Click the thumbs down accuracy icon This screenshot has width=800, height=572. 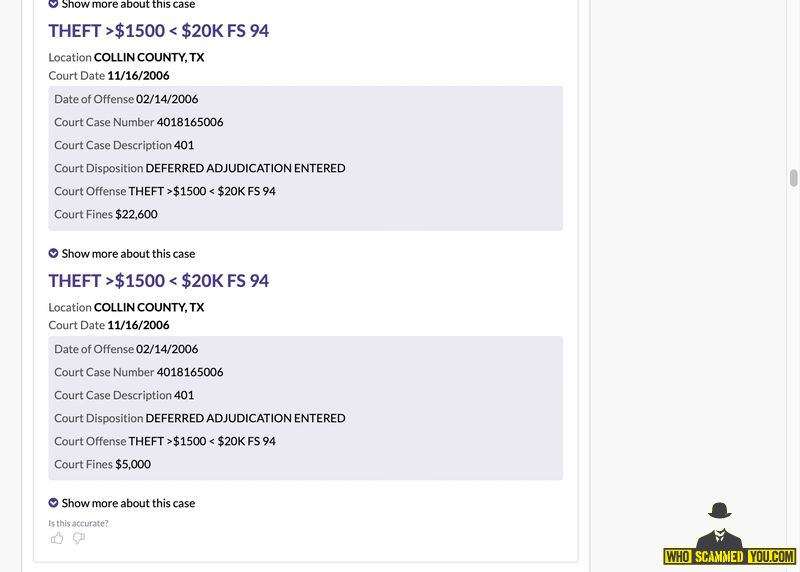coord(79,538)
